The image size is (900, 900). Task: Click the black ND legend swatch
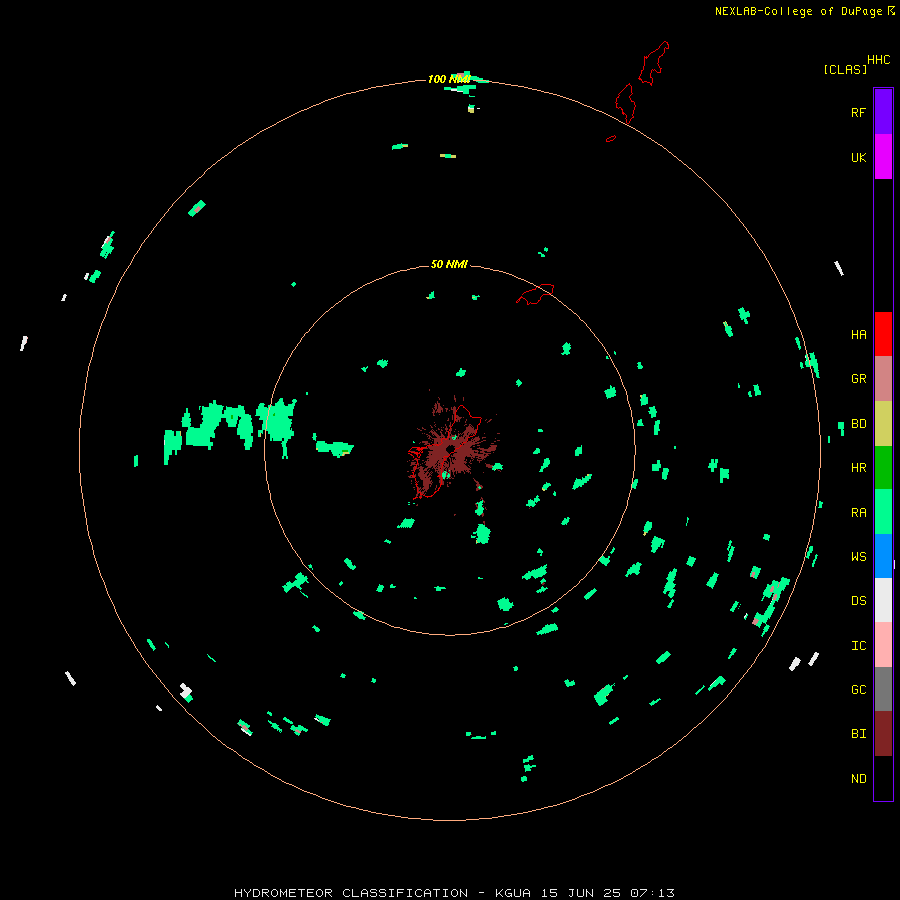[883, 778]
